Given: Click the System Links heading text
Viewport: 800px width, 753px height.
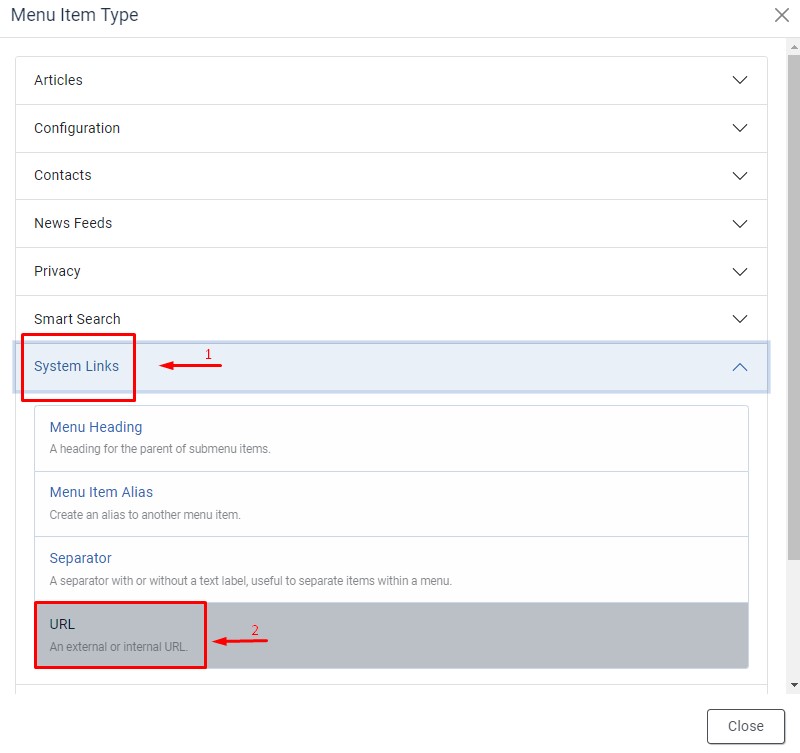Looking at the screenshot, I should (76, 366).
